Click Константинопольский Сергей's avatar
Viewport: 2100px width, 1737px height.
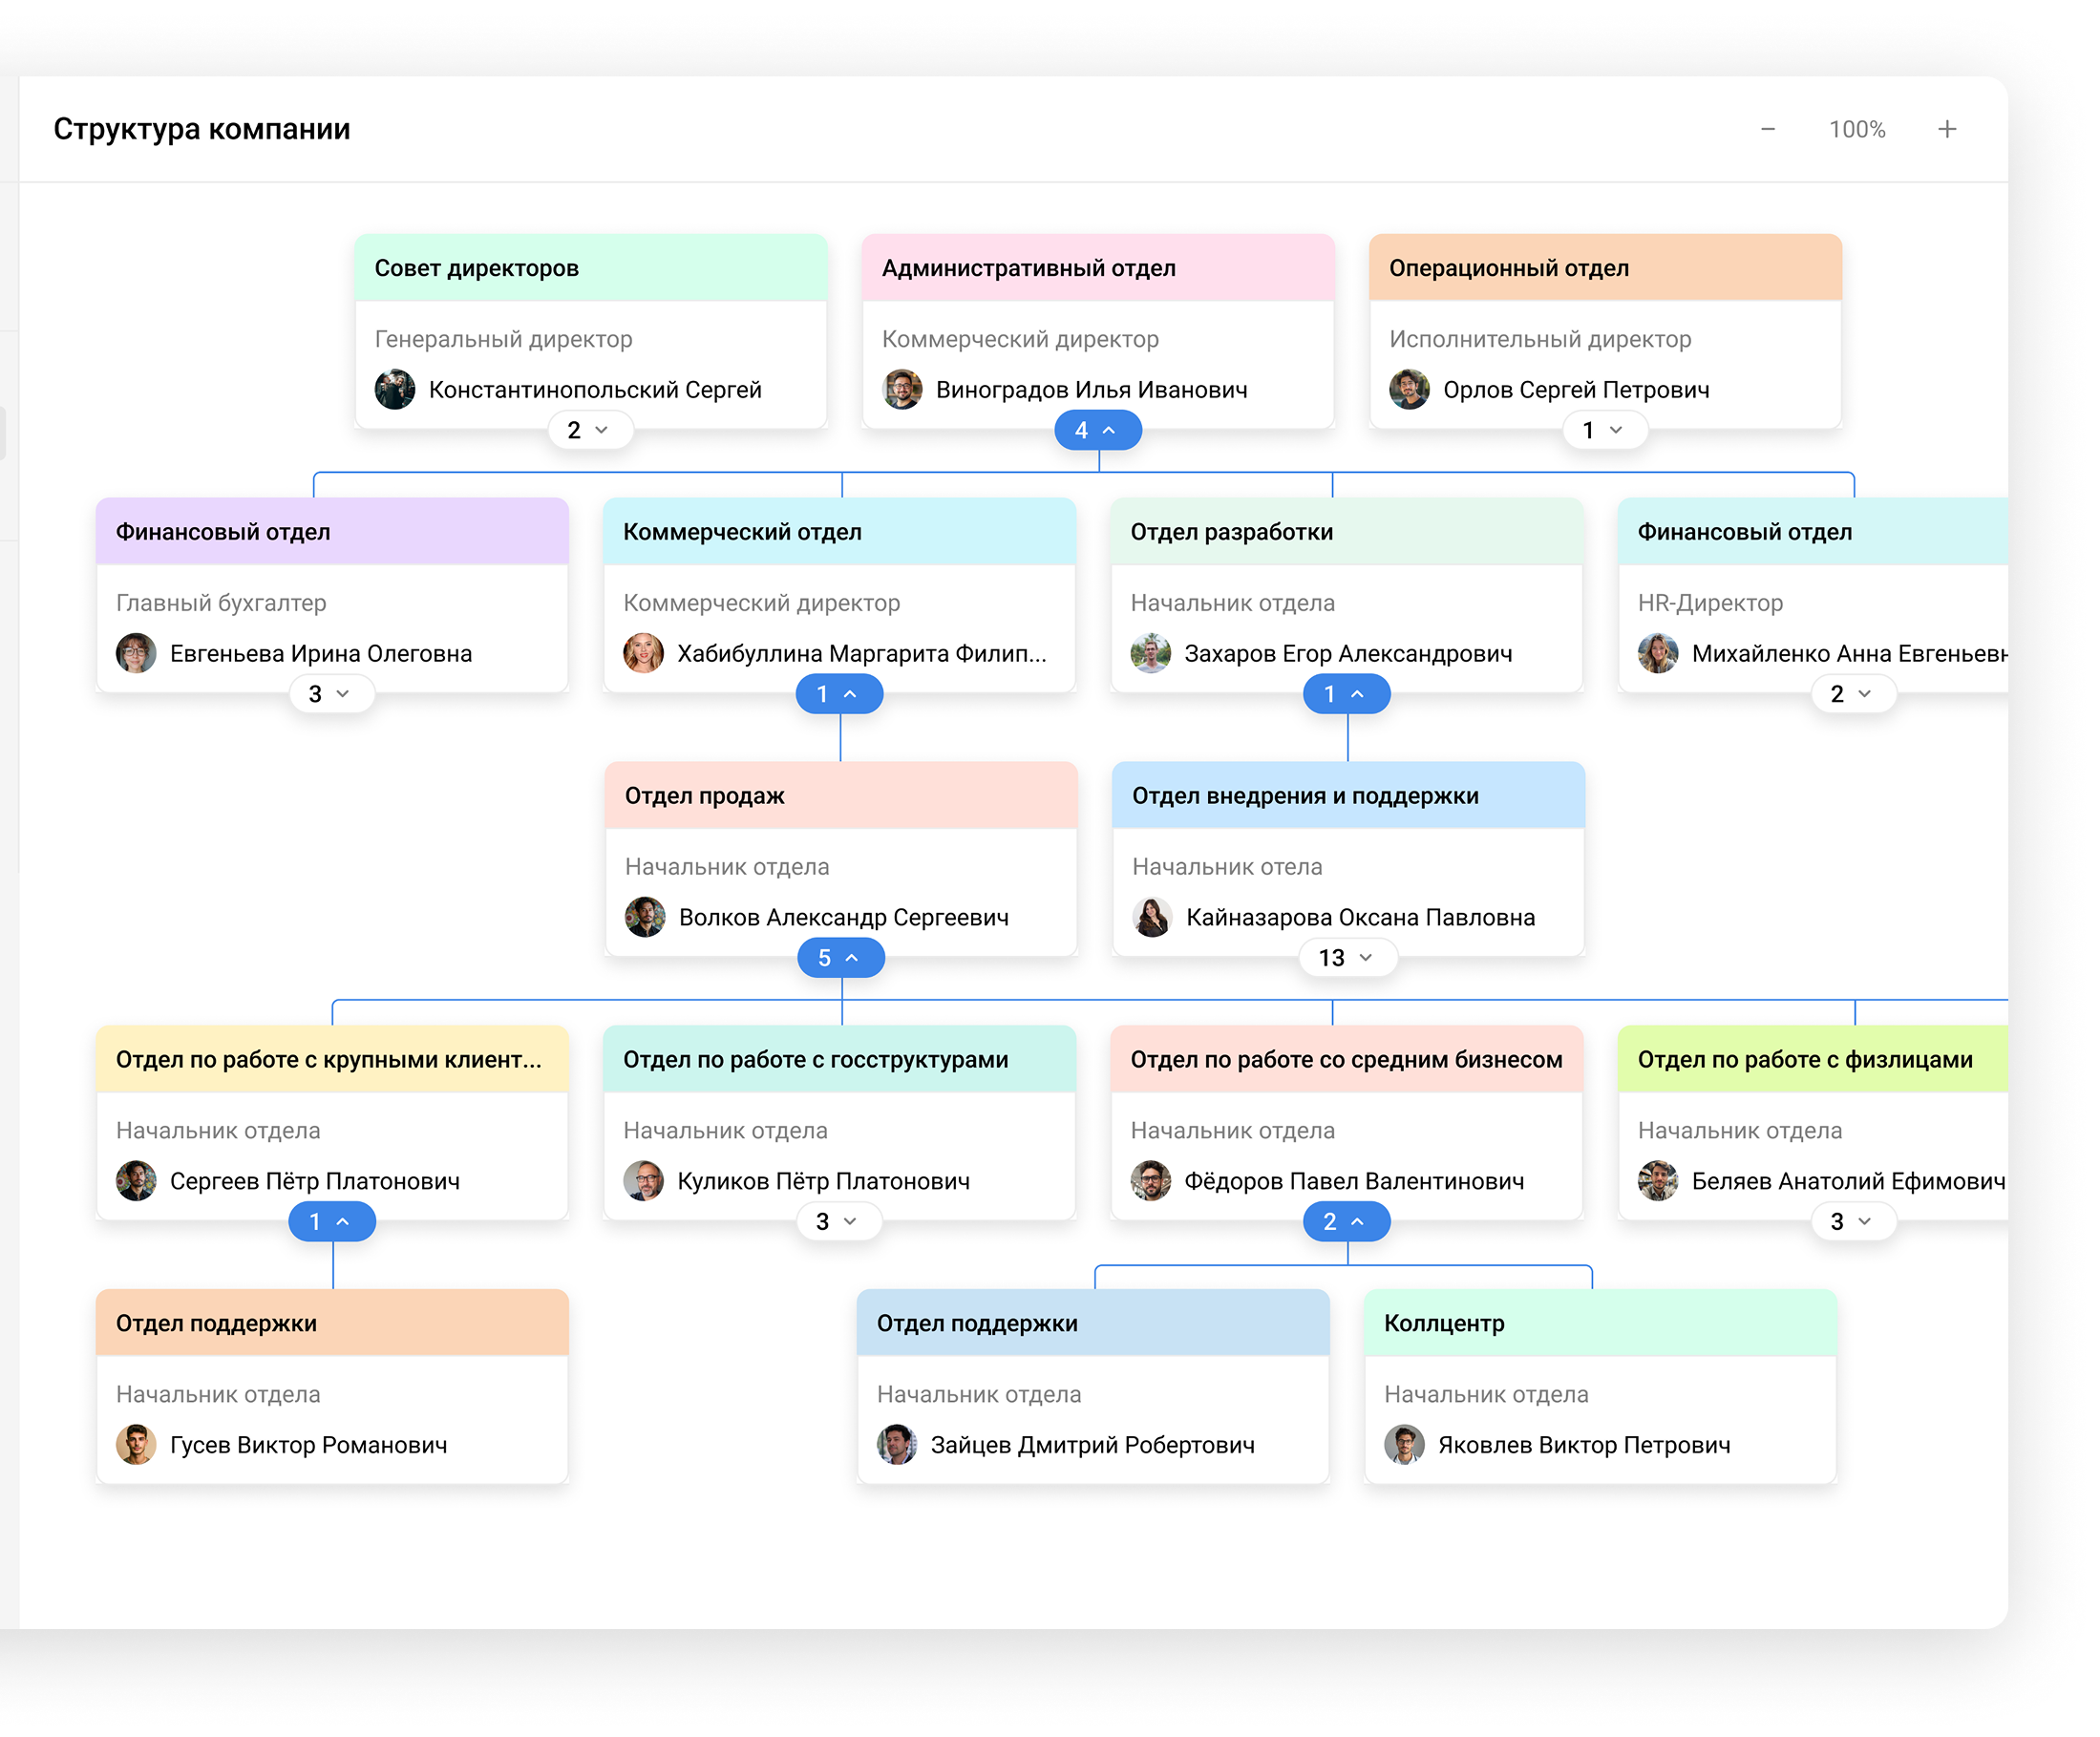point(395,389)
